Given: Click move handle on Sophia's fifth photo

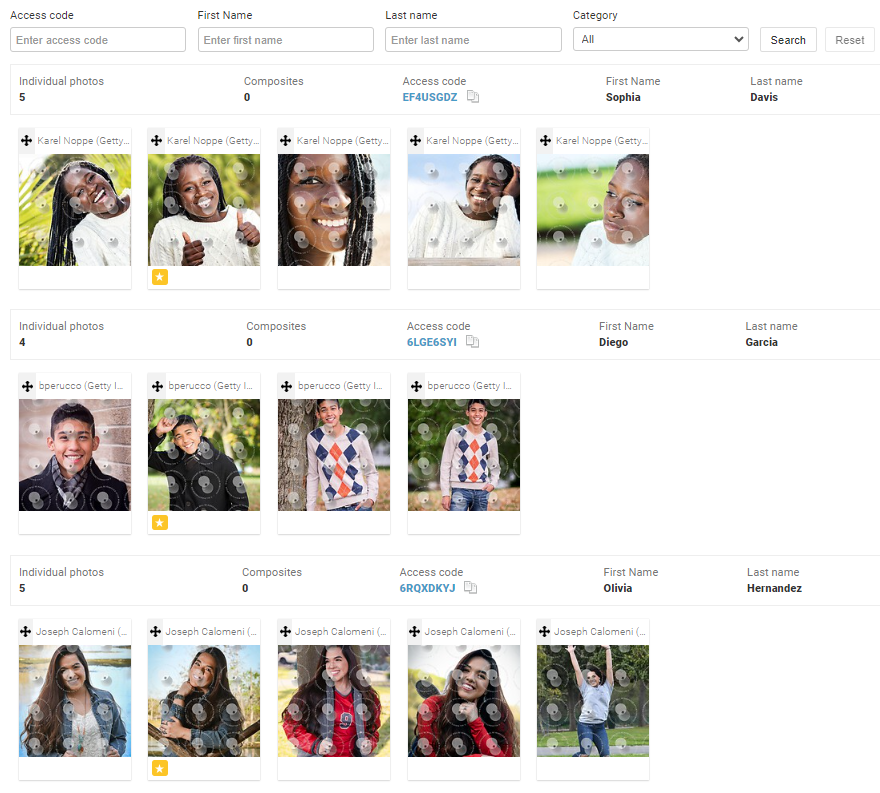Looking at the screenshot, I should (545, 140).
